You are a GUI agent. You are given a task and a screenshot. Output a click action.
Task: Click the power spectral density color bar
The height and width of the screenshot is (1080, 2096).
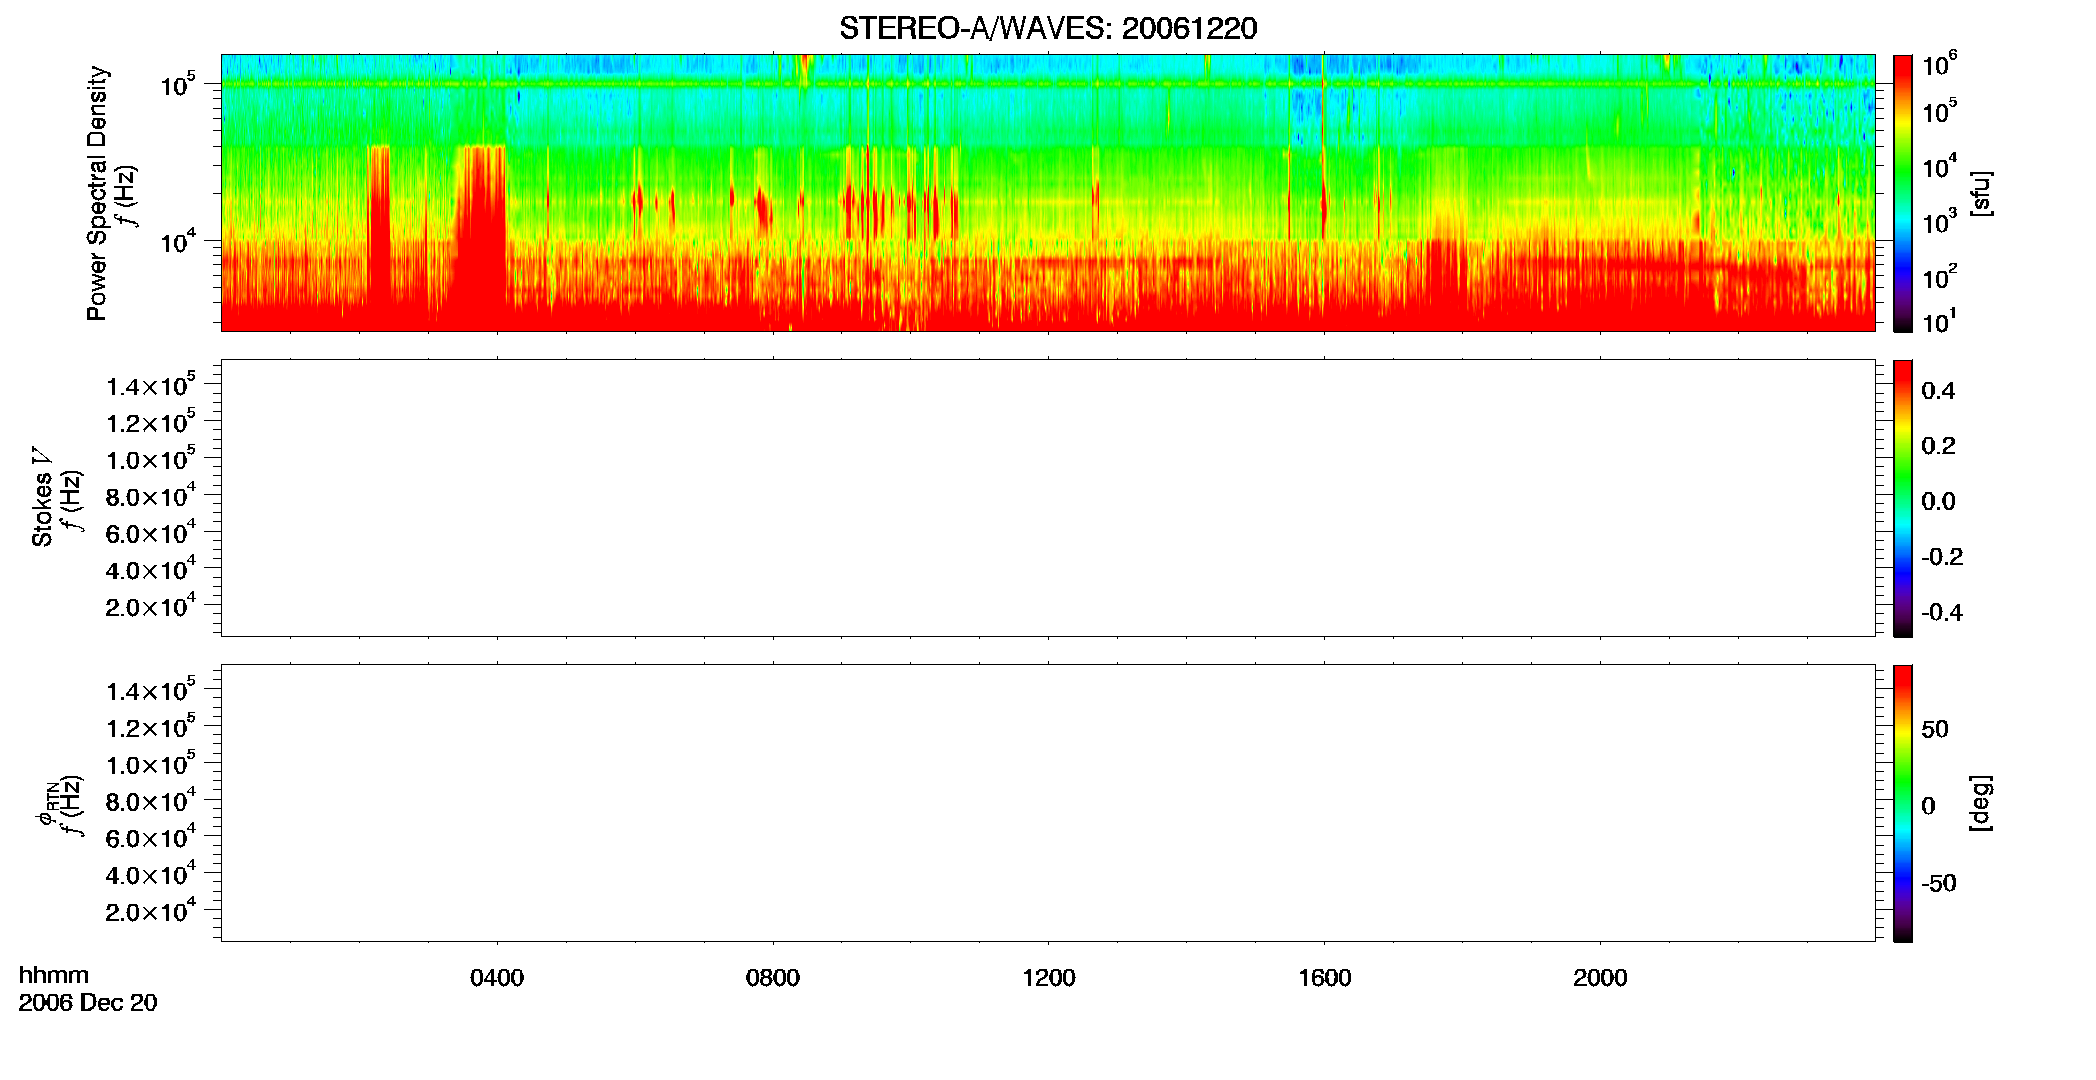1903,193
